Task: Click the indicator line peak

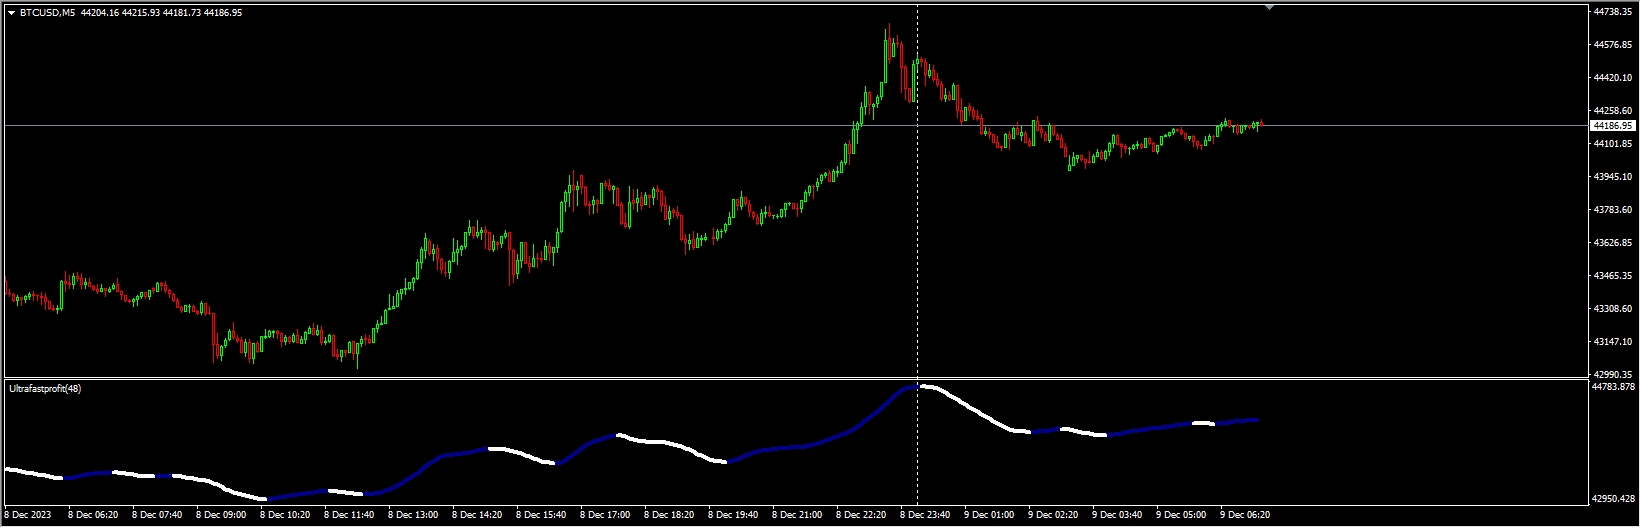Action: [918, 386]
